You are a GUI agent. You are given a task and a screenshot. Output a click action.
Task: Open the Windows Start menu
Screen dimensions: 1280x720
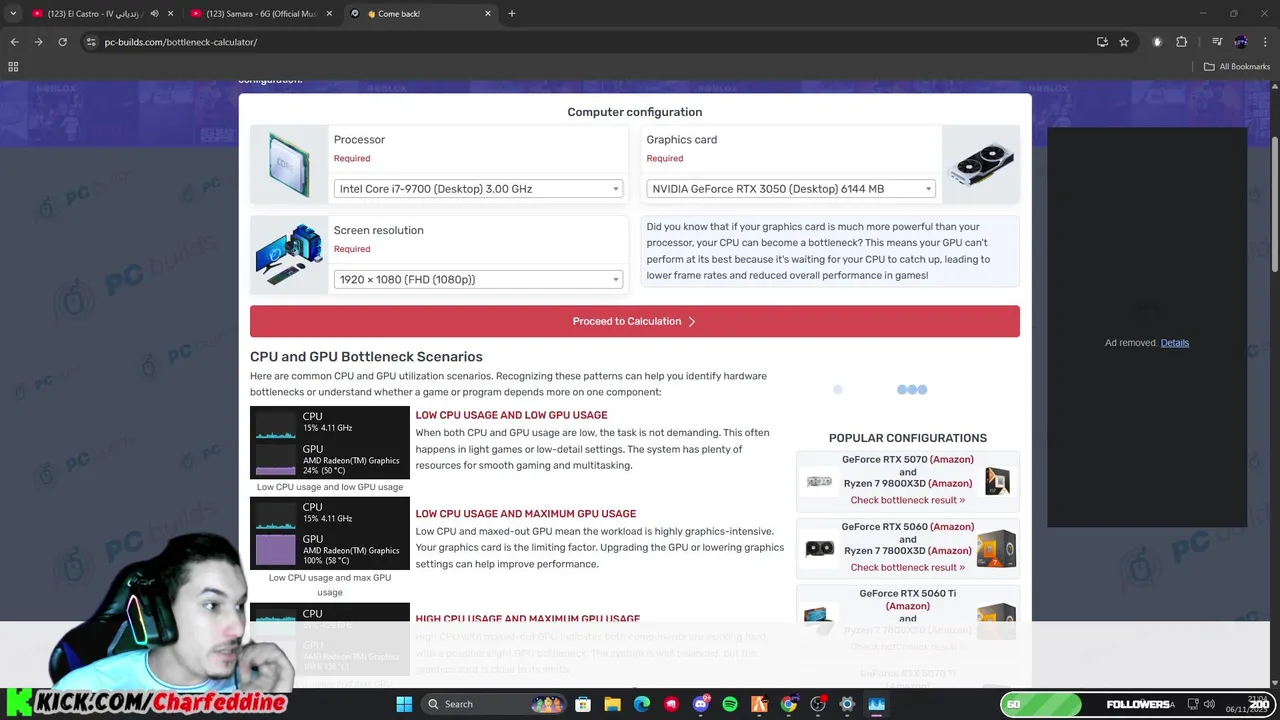(404, 704)
